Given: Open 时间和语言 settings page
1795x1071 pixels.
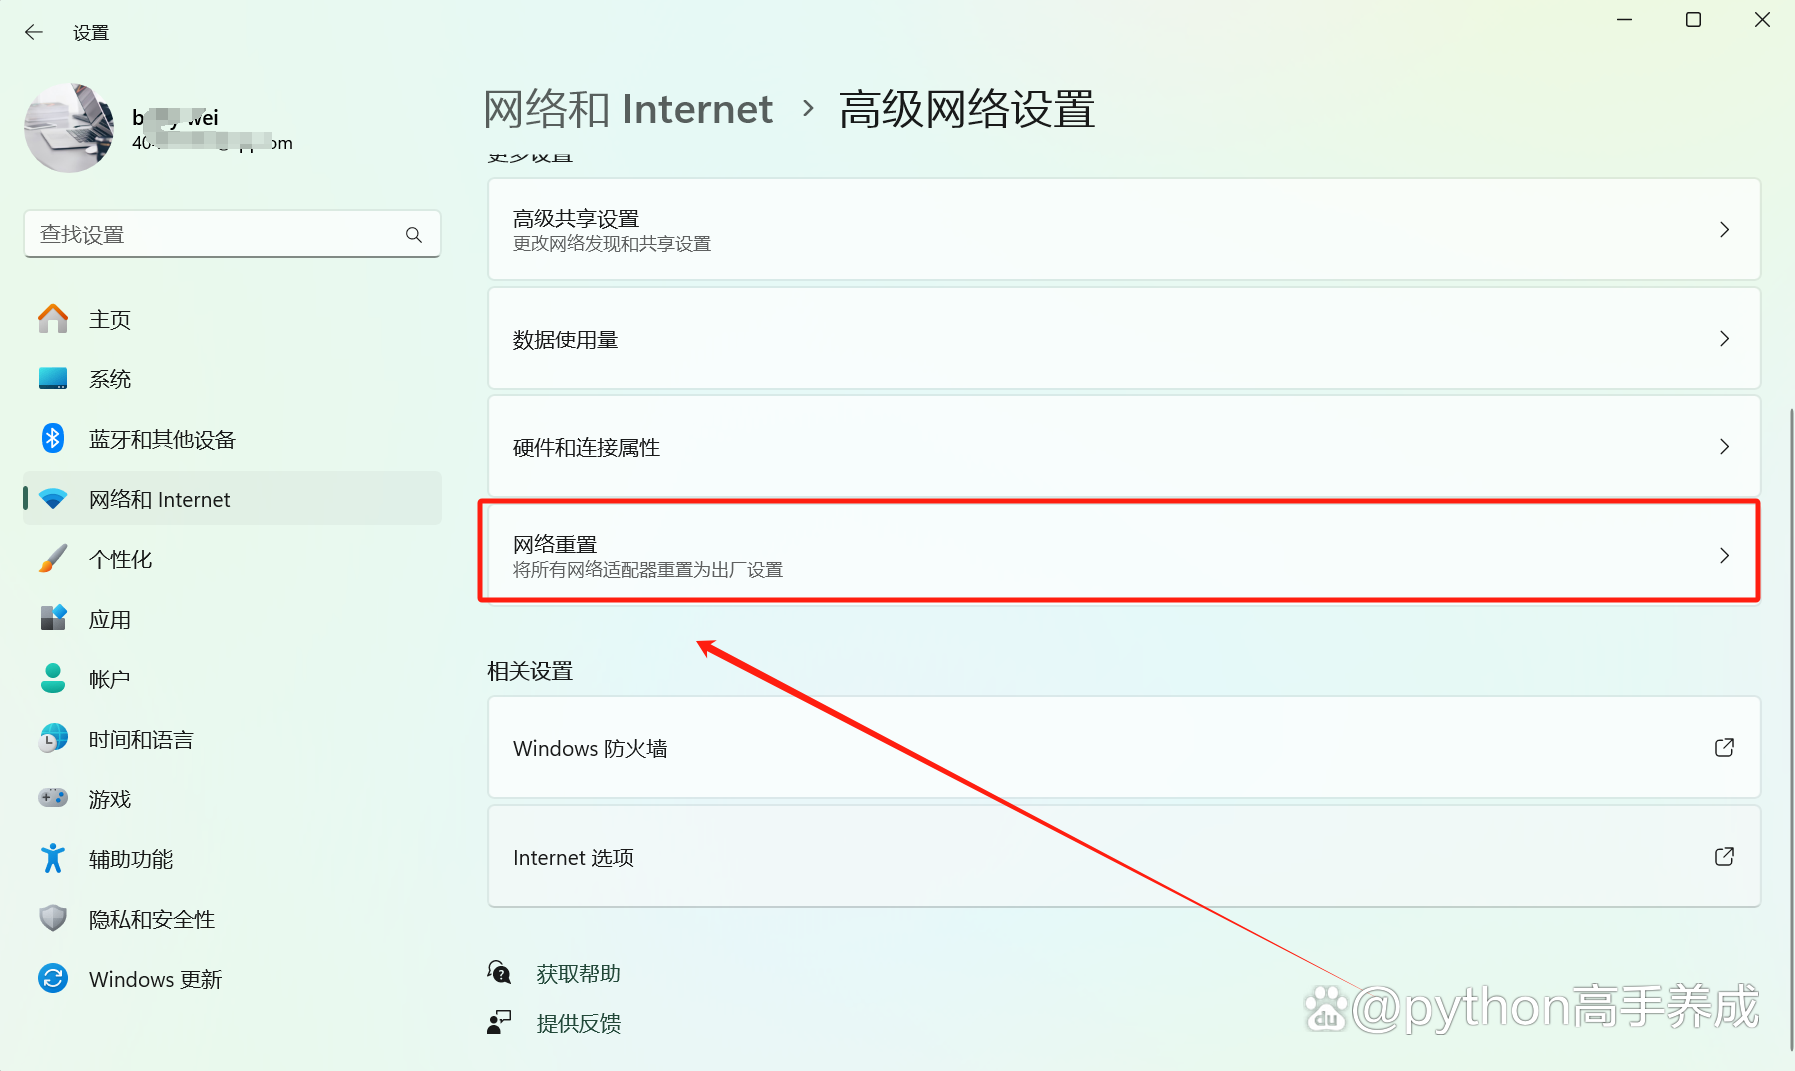Looking at the screenshot, I should [x=232, y=739].
